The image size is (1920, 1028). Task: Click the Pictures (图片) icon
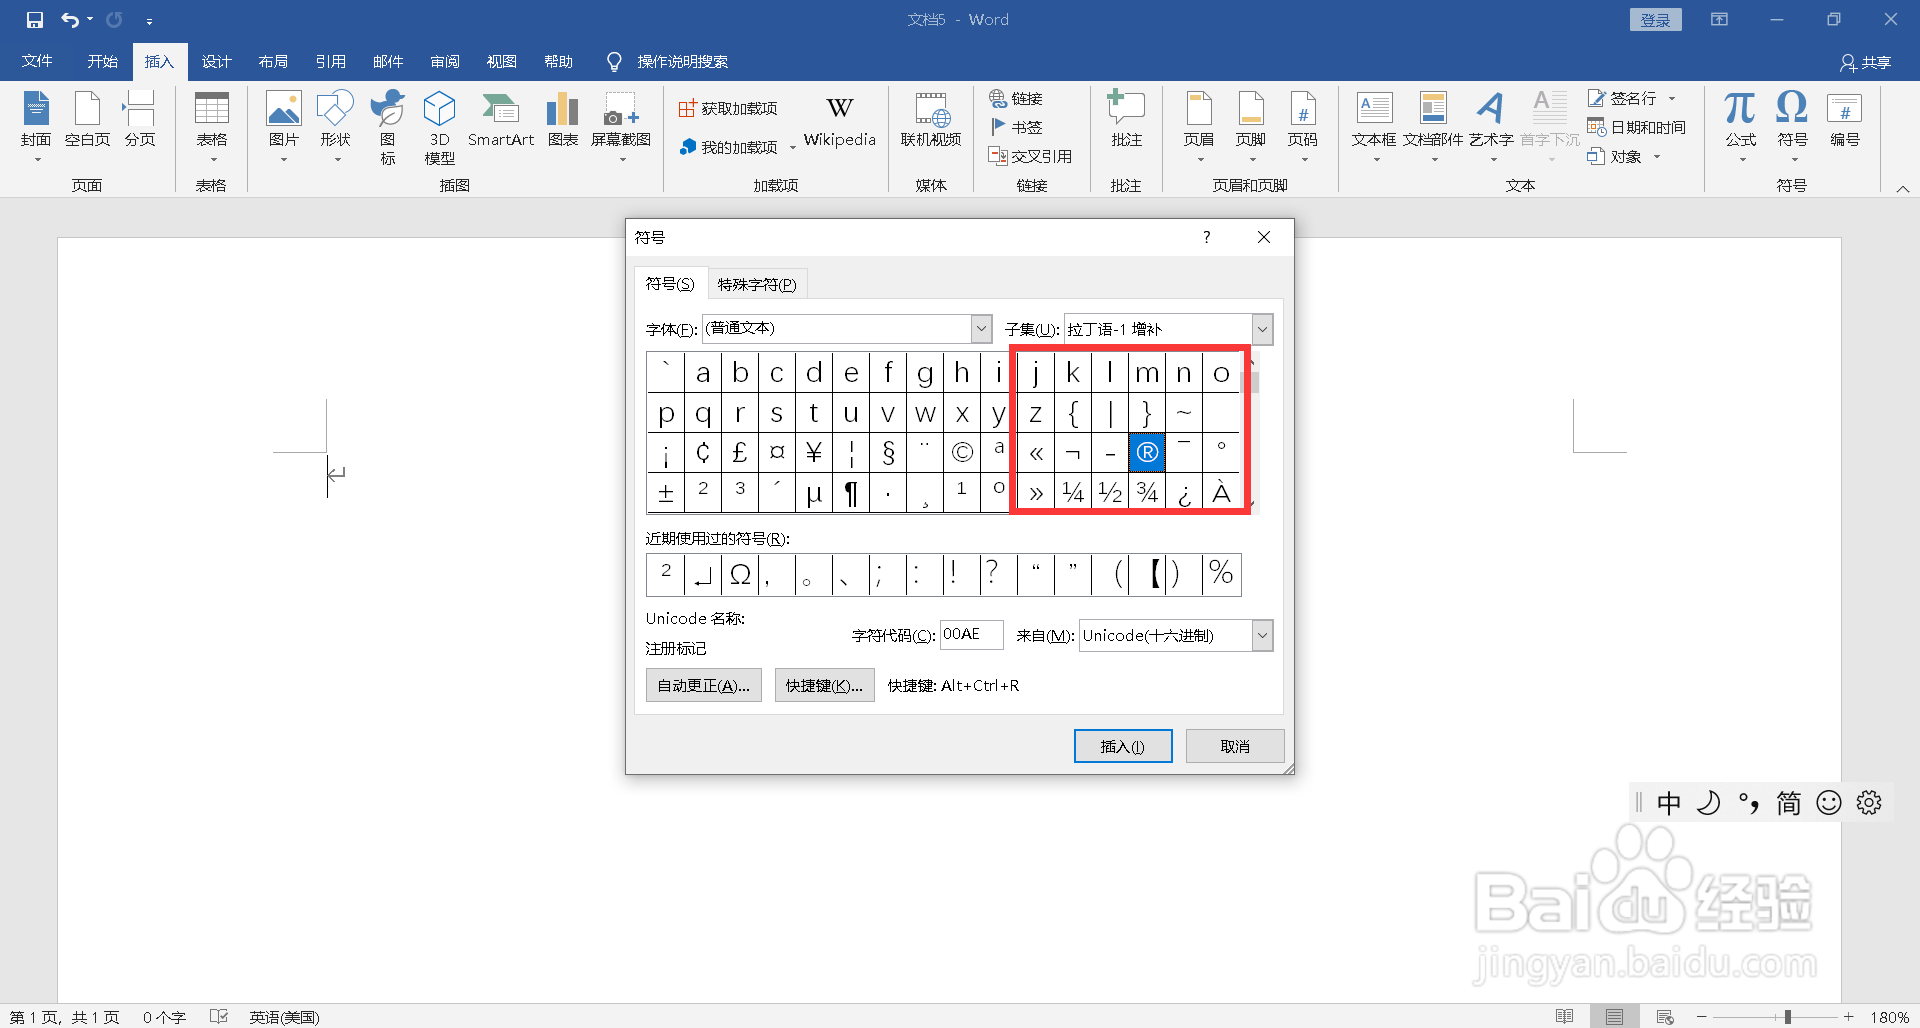[x=284, y=127]
